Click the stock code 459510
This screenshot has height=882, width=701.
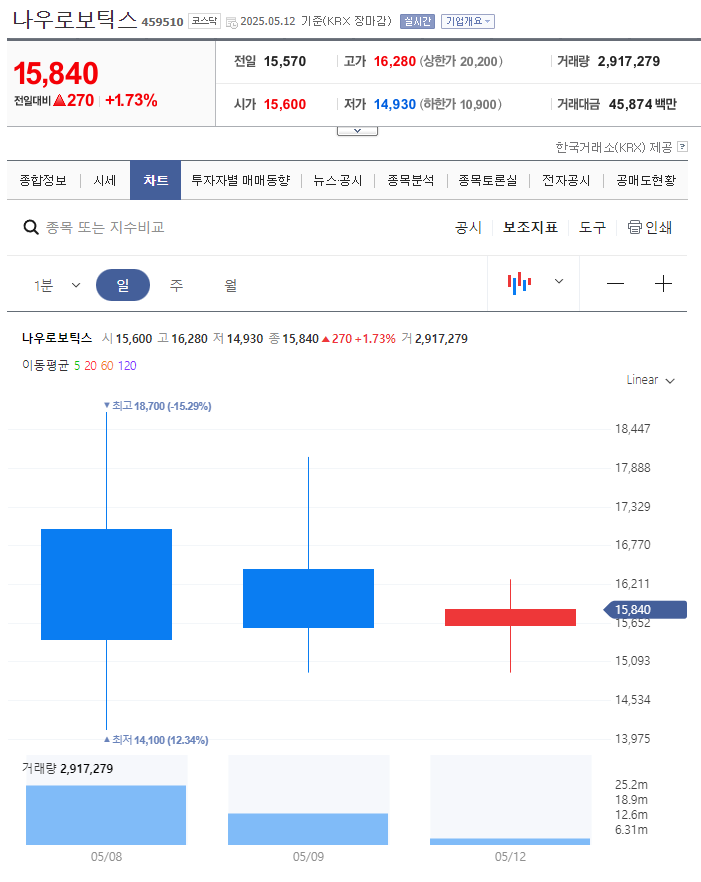[162, 22]
